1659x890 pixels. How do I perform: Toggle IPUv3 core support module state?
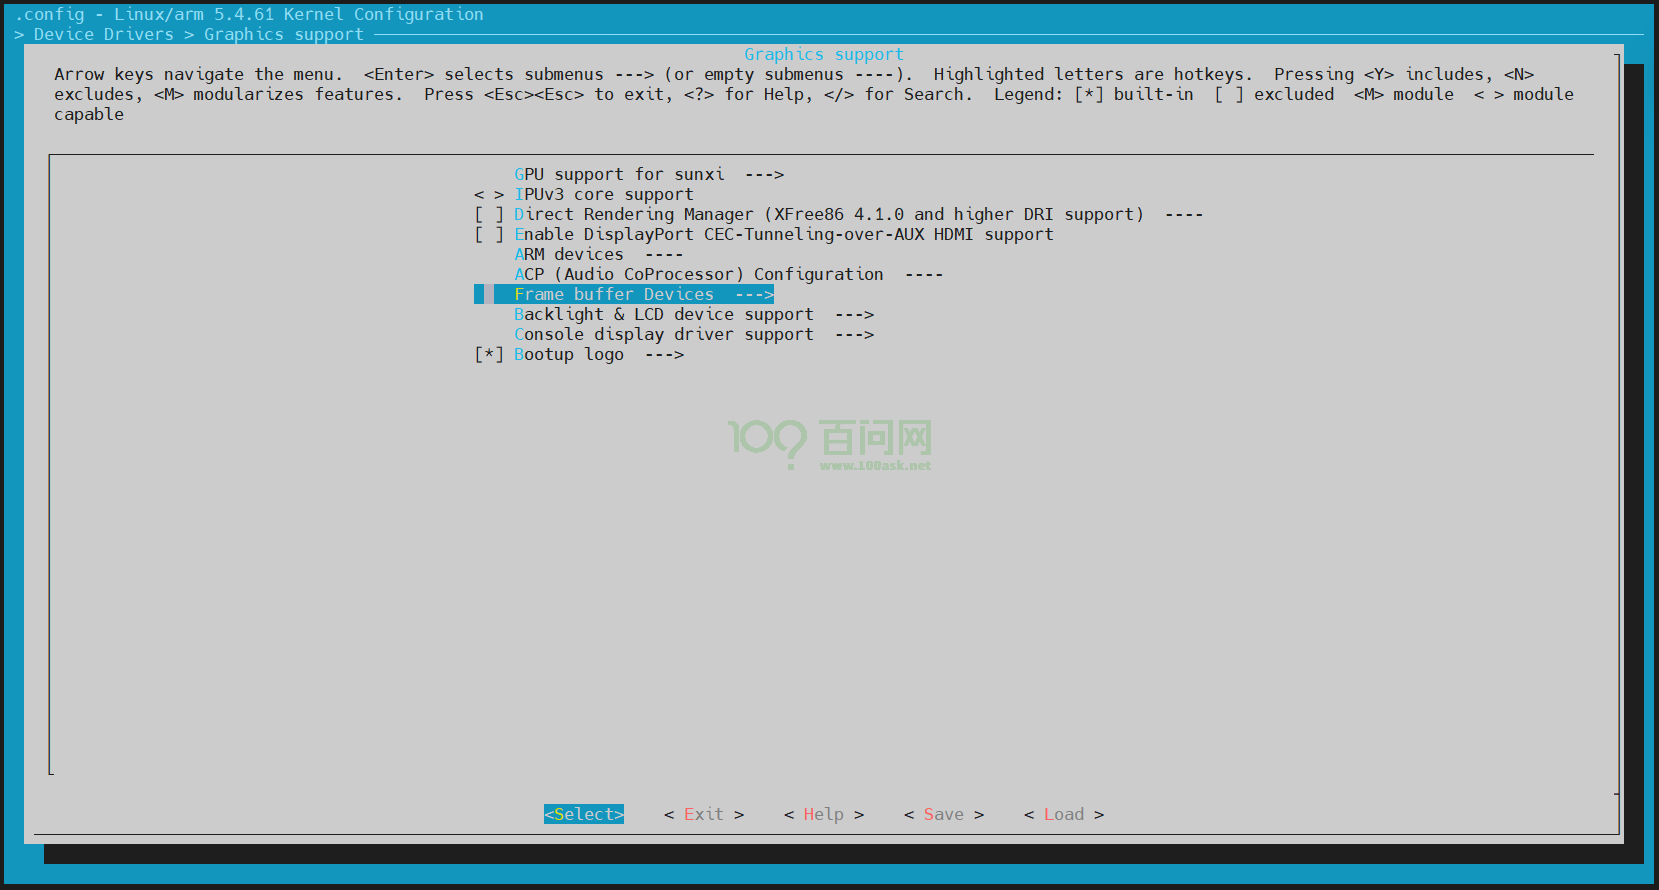(488, 194)
